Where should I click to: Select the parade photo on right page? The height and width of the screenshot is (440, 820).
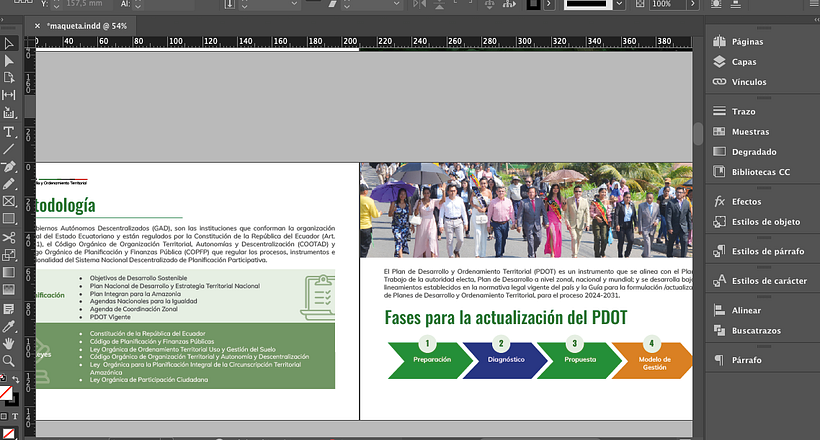[x=526, y=210]
